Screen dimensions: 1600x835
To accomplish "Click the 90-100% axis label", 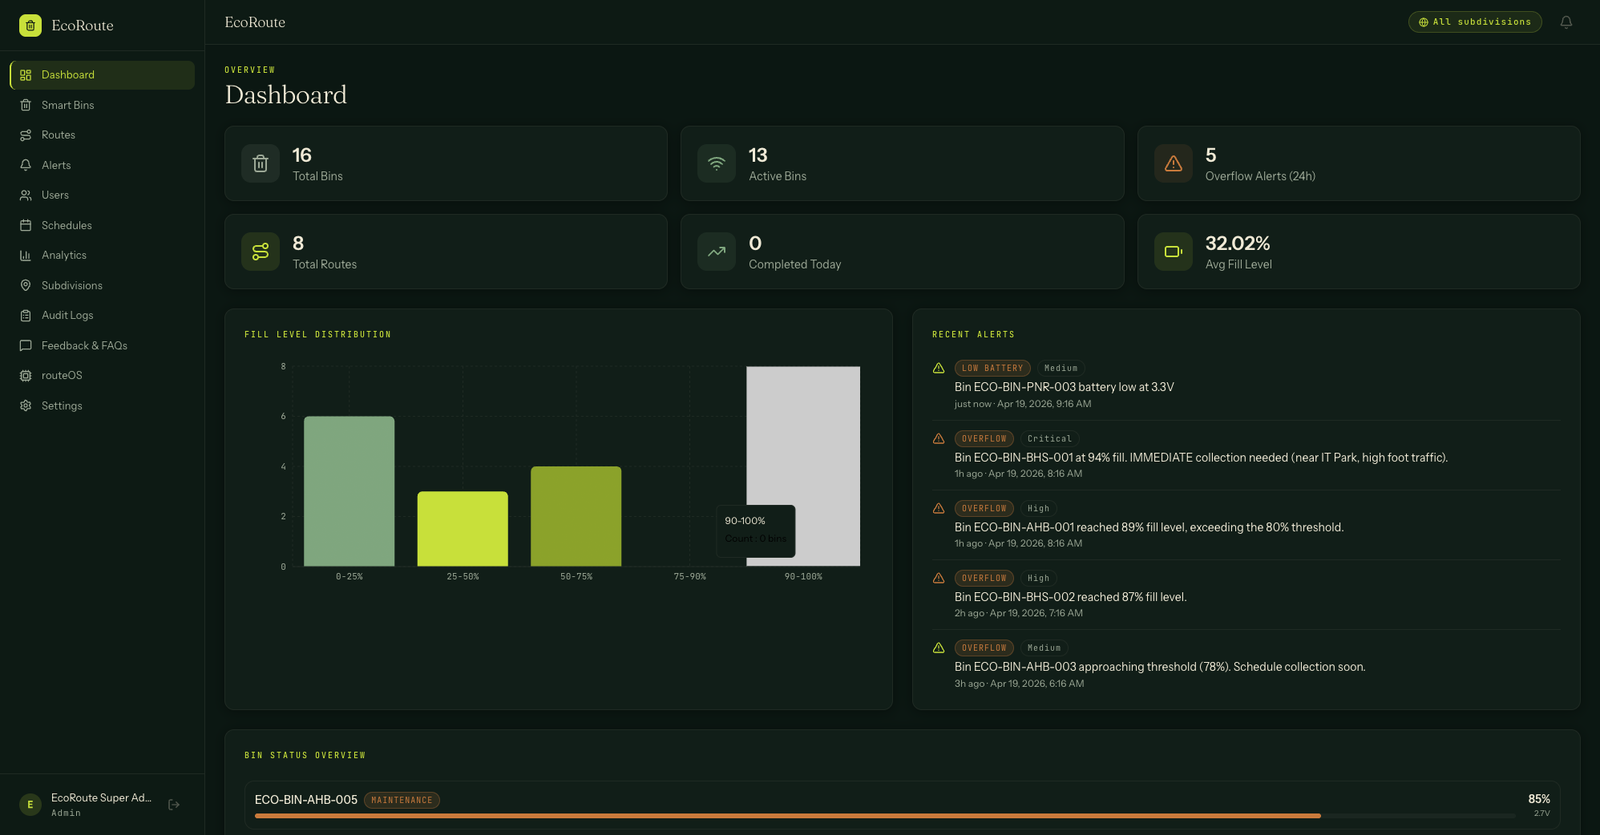I will pyautogui.click(x=803, y=577).
